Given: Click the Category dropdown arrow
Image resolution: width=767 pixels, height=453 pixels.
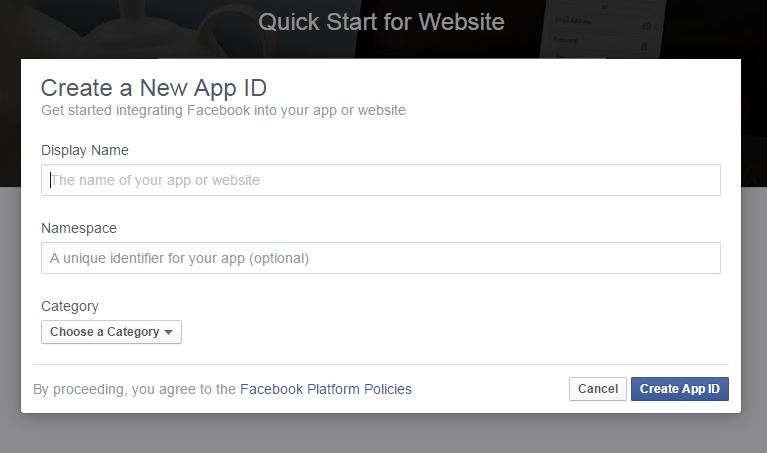Looking at the screenshot, I should click(169, 332).
